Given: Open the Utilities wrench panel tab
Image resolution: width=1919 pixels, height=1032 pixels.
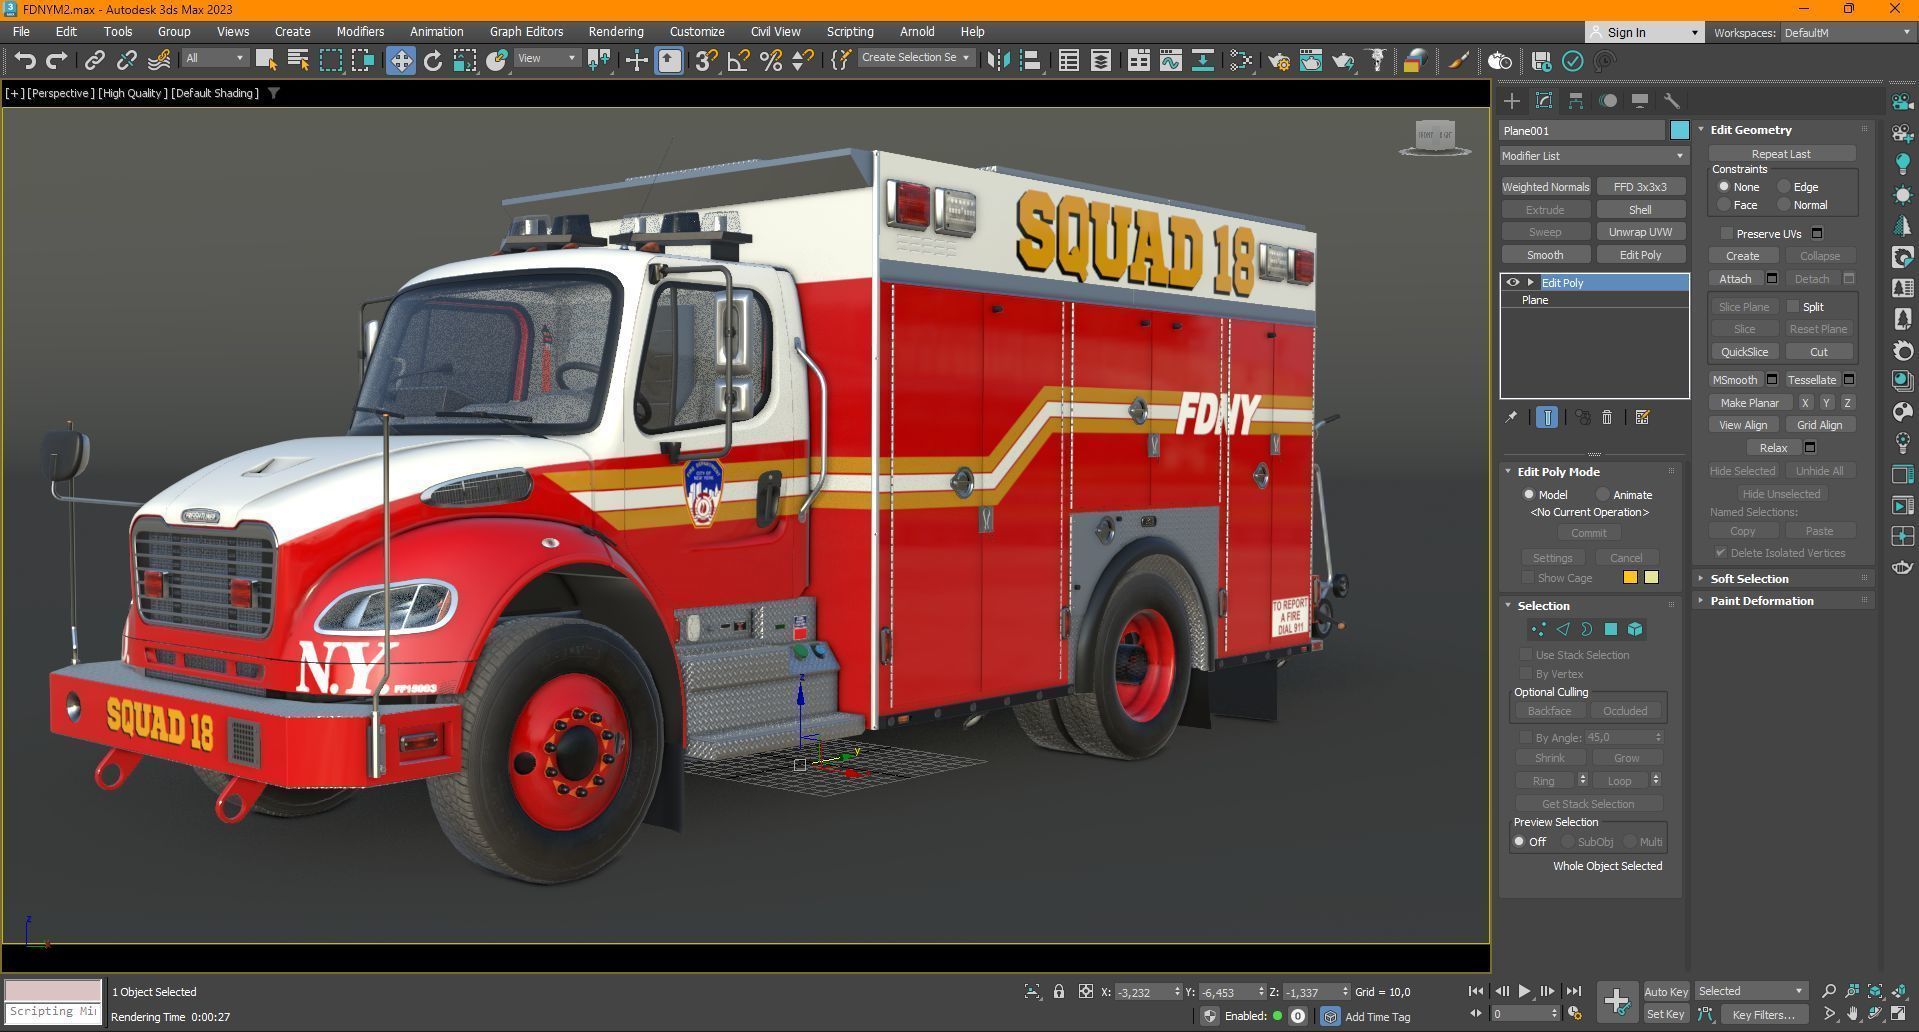Looking at the screenshot, I should [1671, 101].
